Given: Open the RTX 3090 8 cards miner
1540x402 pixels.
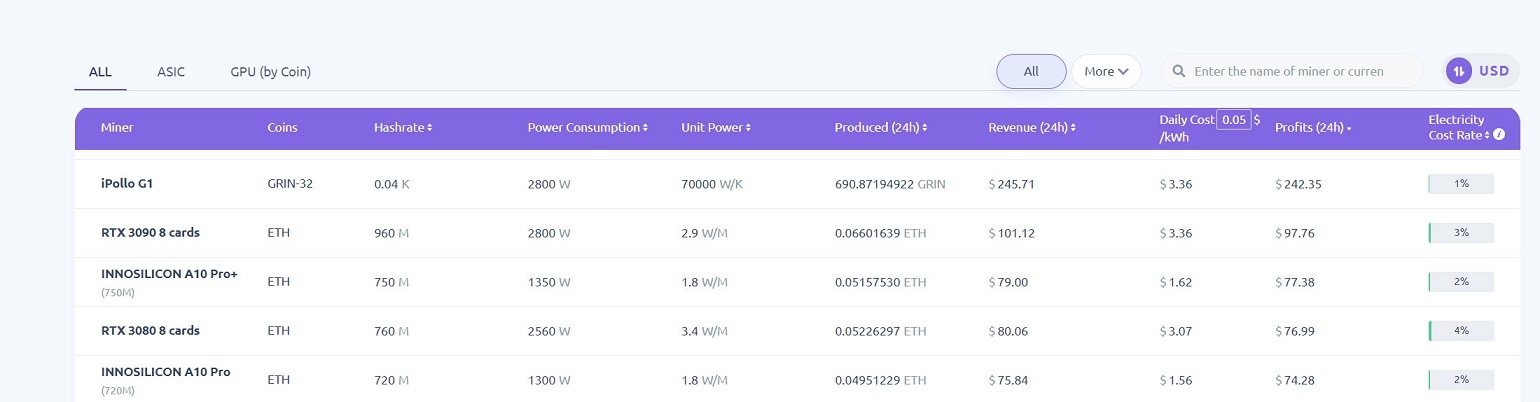Looking at the screenshot, I should (x=150, y=233).
